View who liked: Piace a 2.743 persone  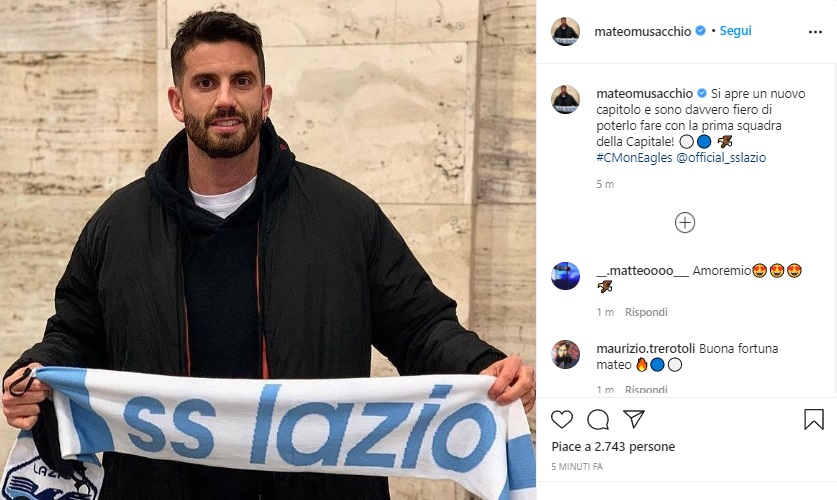[613, 447]
